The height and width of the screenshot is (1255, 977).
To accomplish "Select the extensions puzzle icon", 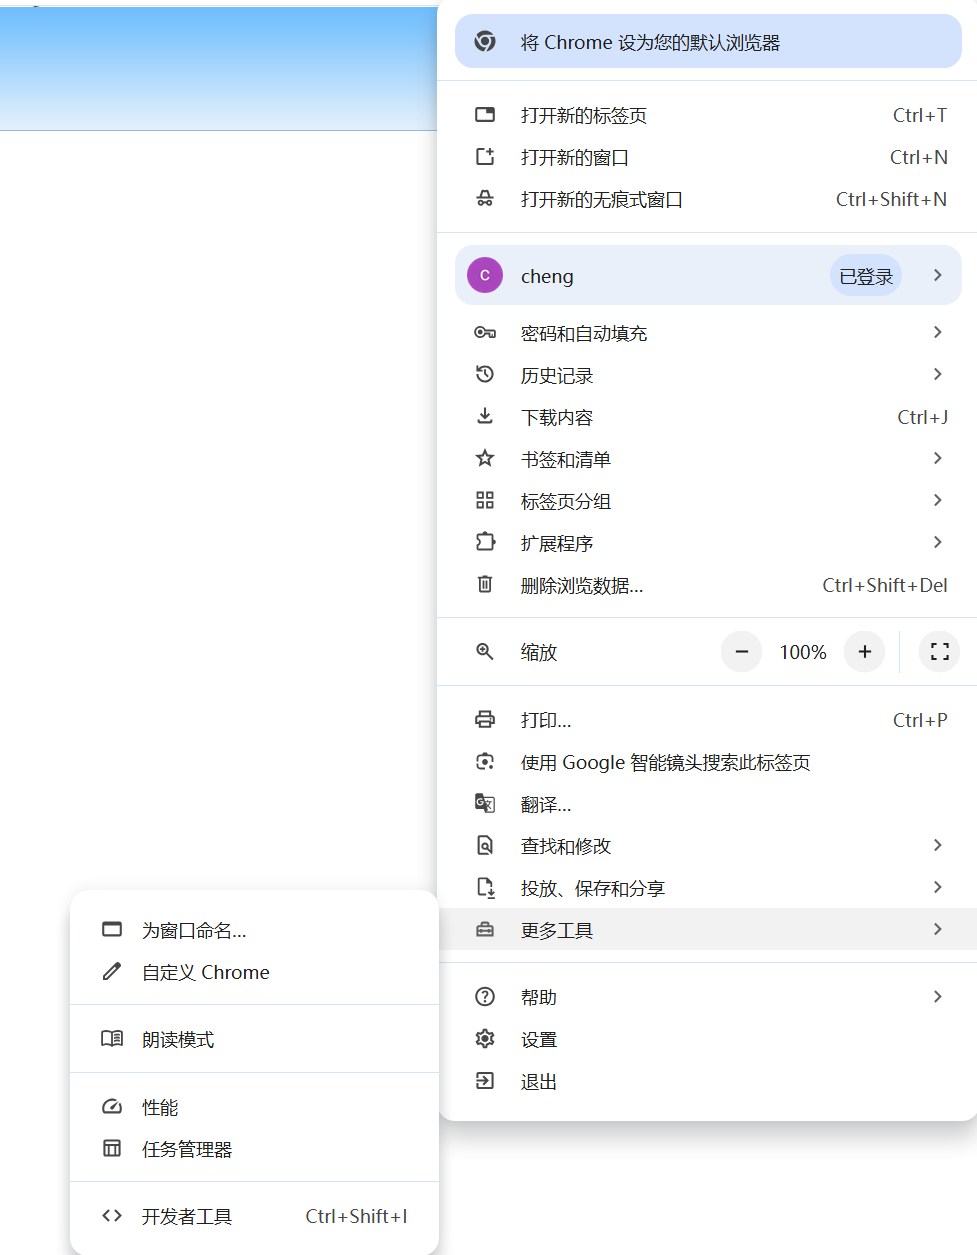I will click(x=485, y=543).
